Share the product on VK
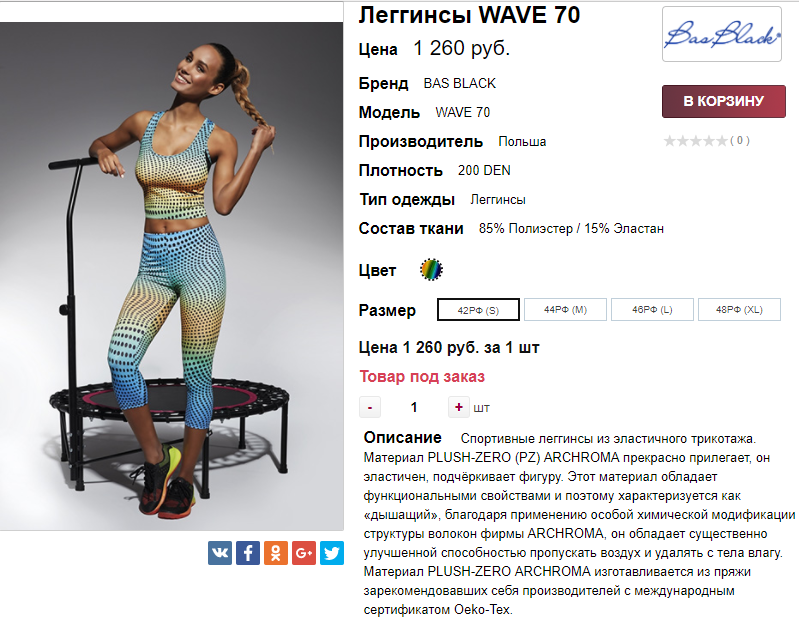The width and height of the screenshot is (799, 630). click(220, 553)
